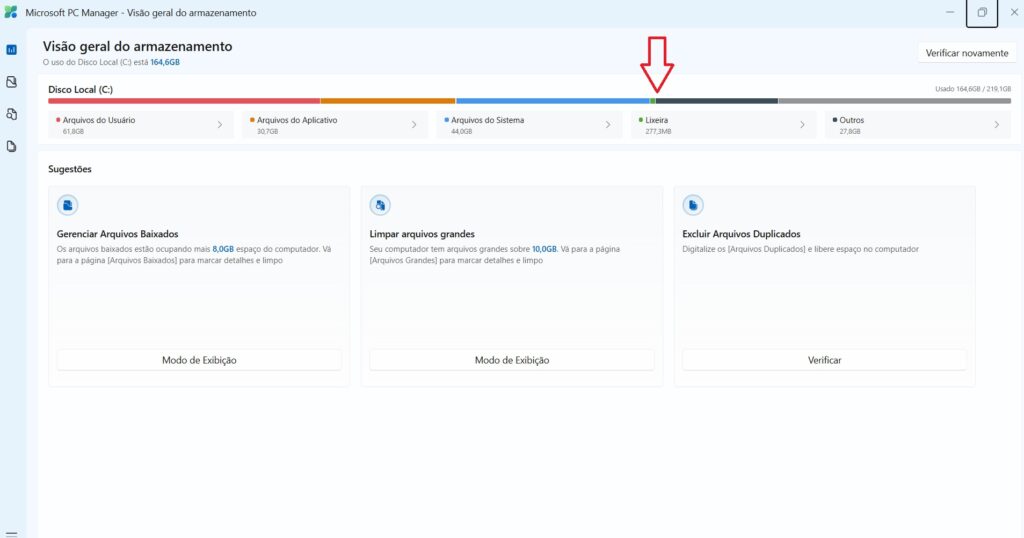Expand the Arquivos do Aplicativo chevron
This screenshot has width=1024, height=538.
414,125
